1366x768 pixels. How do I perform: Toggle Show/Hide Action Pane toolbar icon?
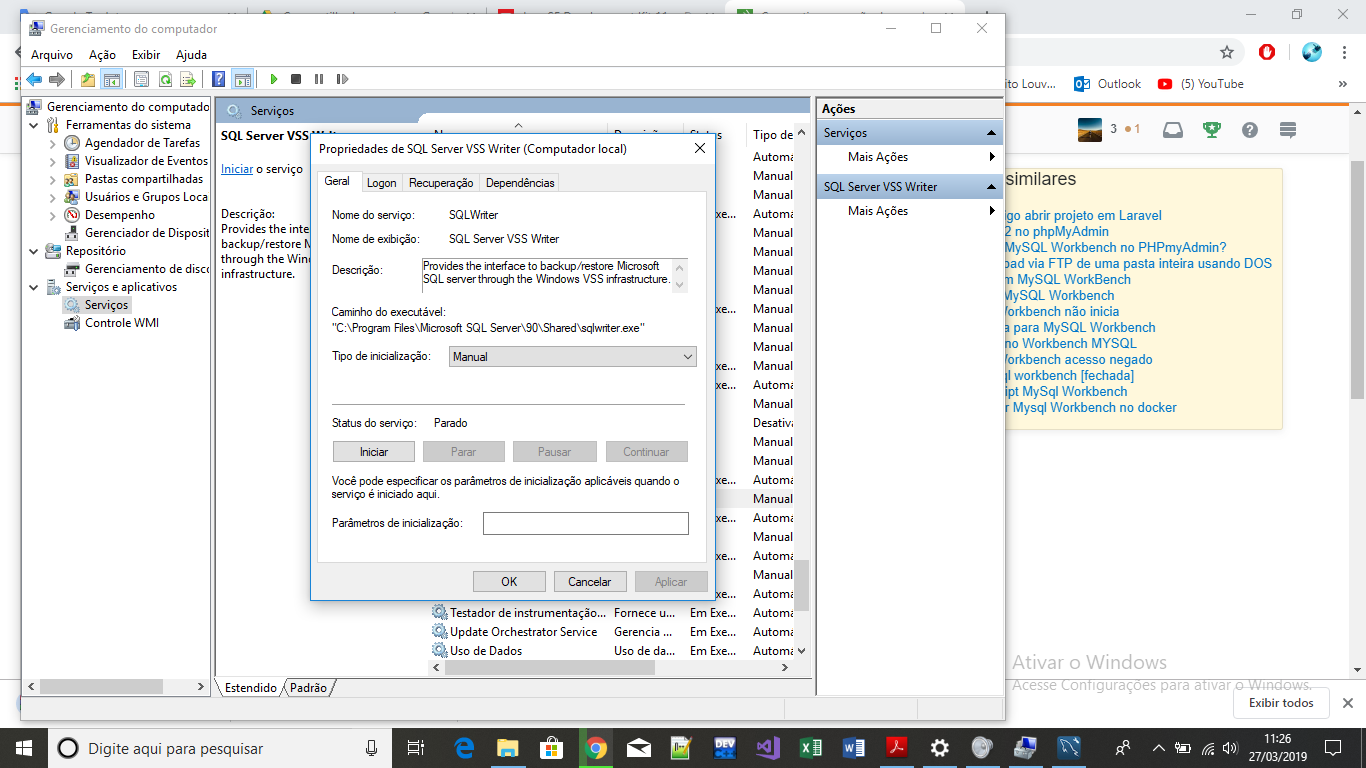click(242, 79)
